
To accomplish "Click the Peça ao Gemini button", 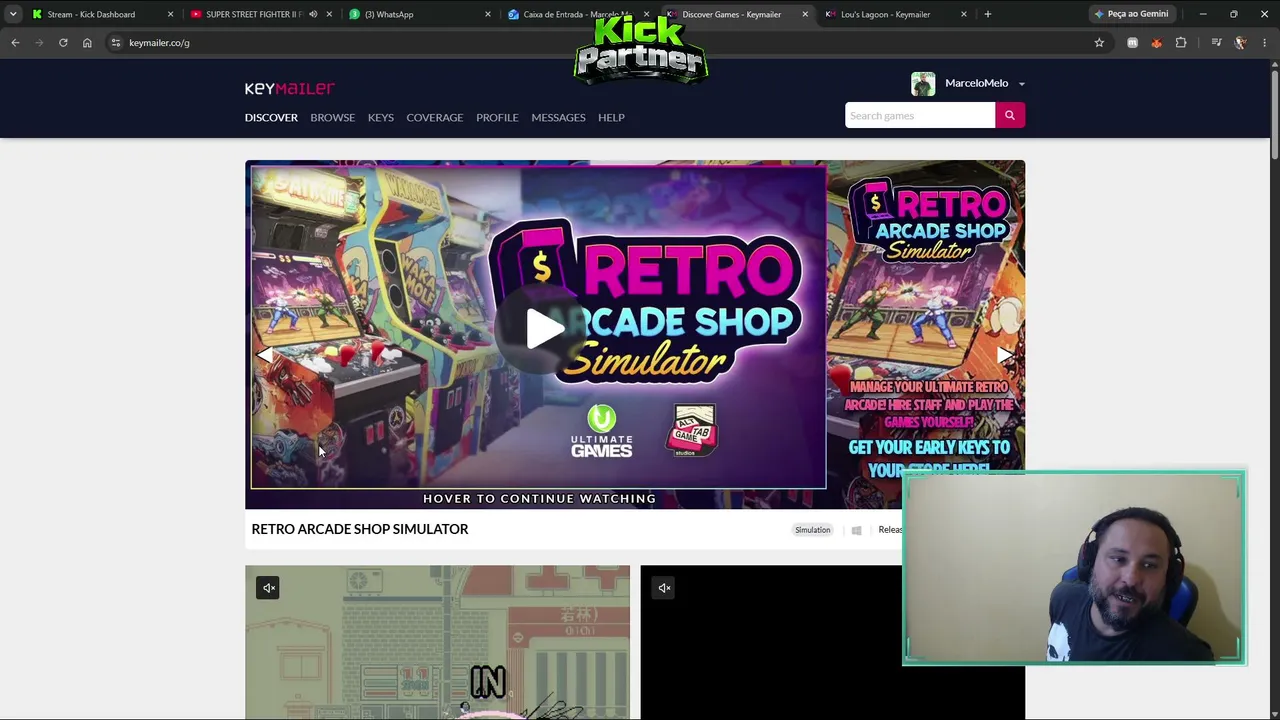I will coord(1131,14).
